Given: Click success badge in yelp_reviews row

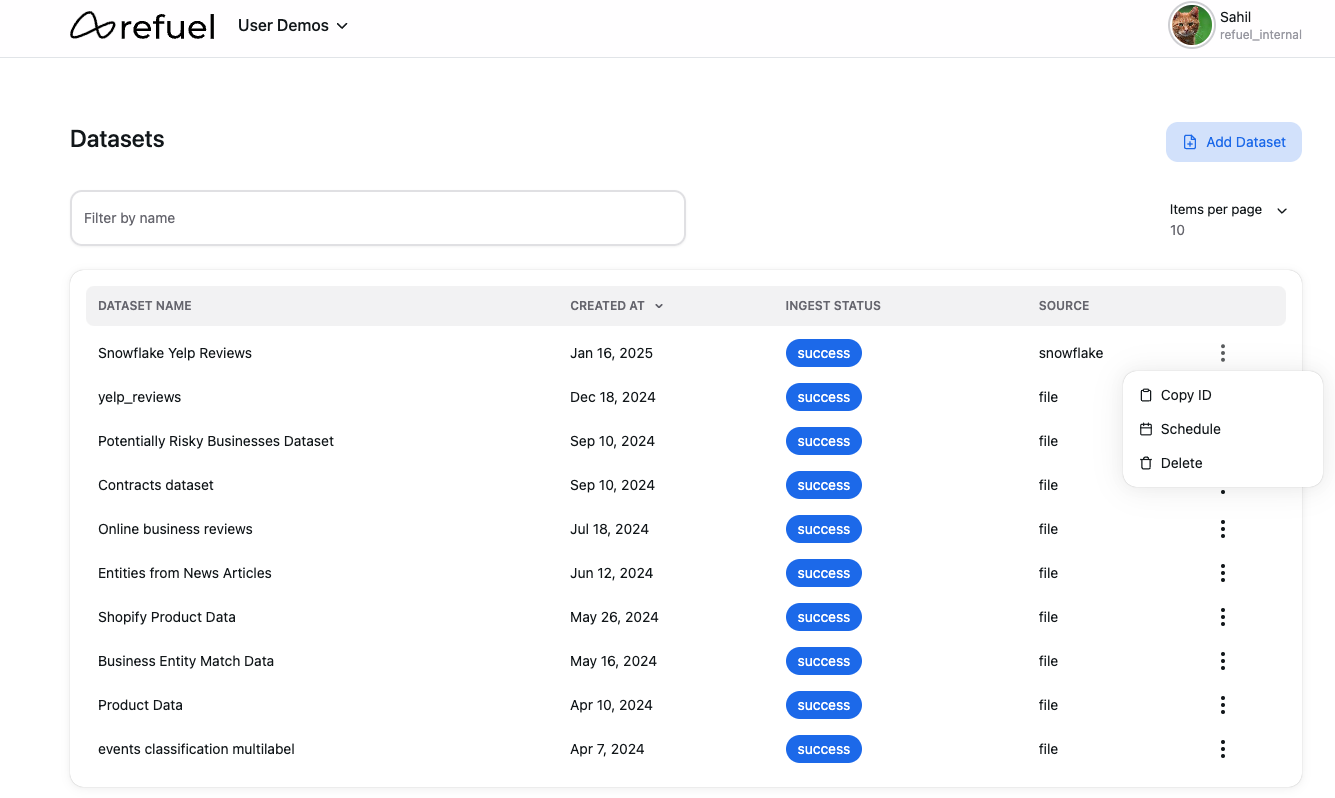Looking at the screenshot, I should (x=823, y=397).
